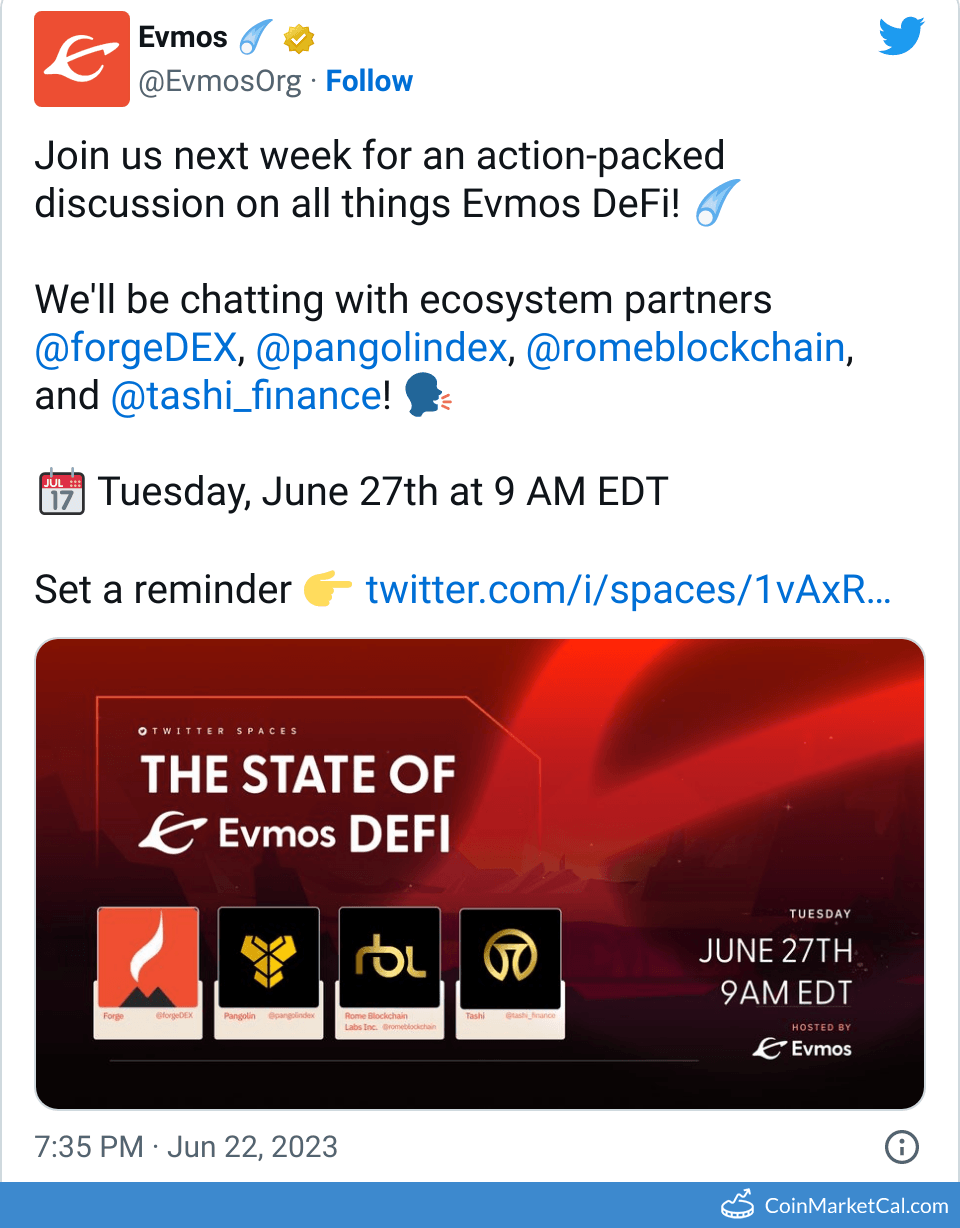Open the @forgeDEX mention
The height and width of the screenshot is (1228, 960).
pyautogui.click(x=136, y=348)
